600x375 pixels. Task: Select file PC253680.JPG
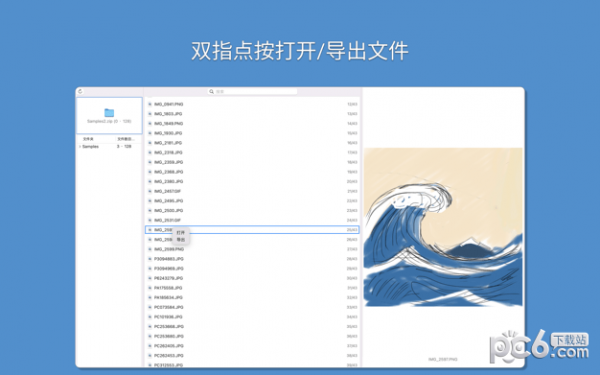pos(253,336)
